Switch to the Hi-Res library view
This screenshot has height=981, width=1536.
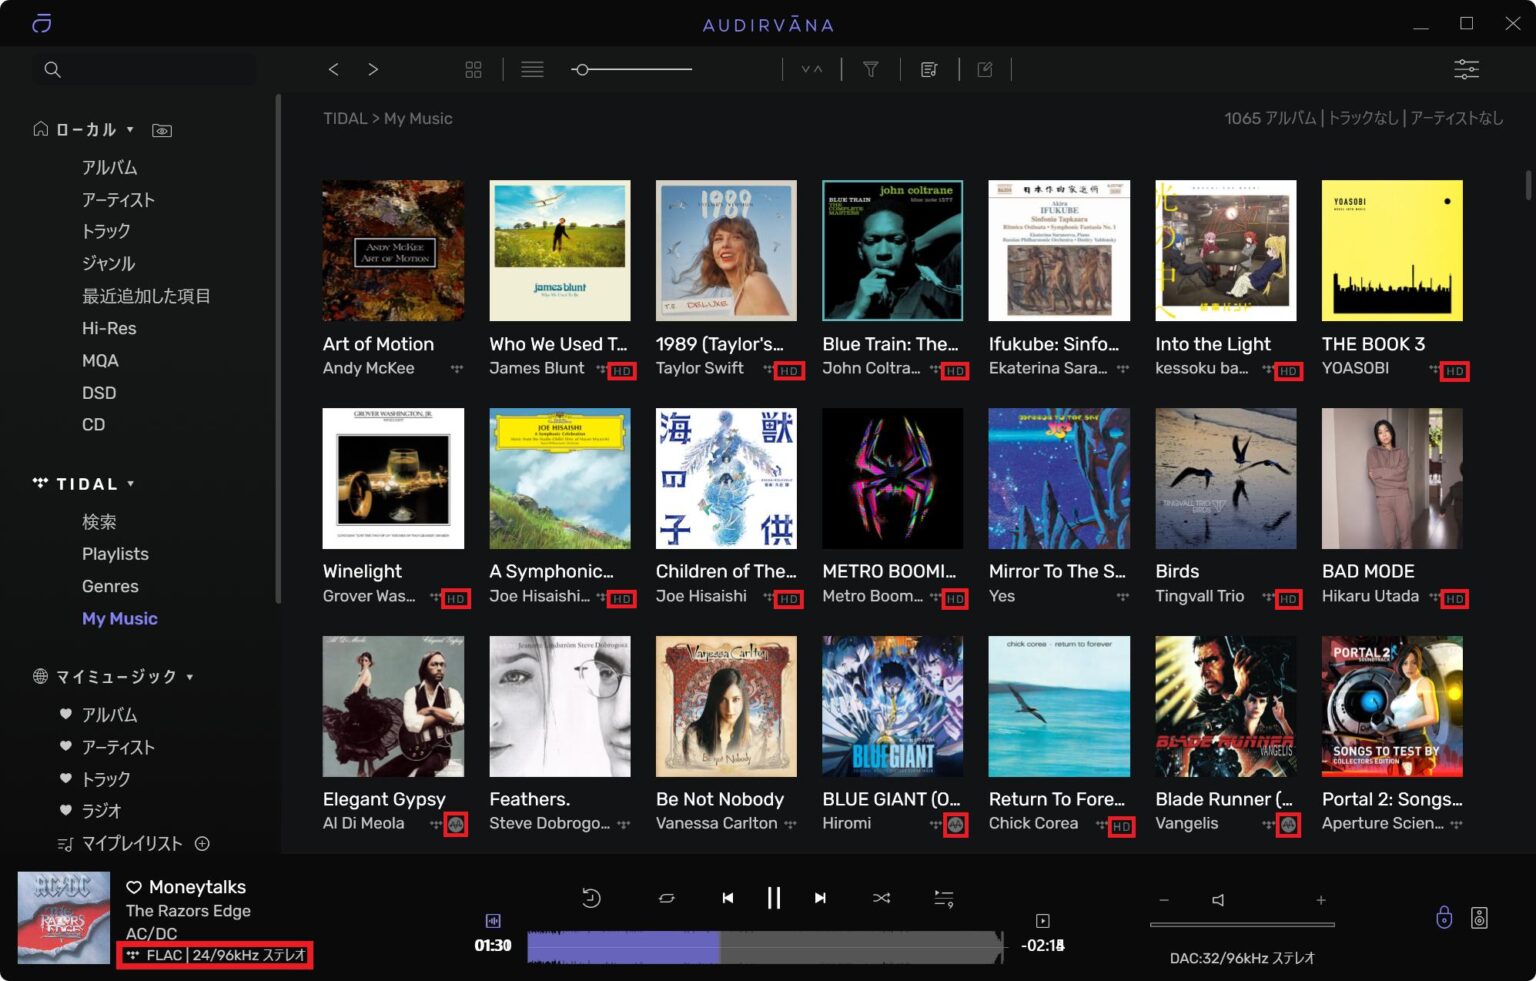107,328
